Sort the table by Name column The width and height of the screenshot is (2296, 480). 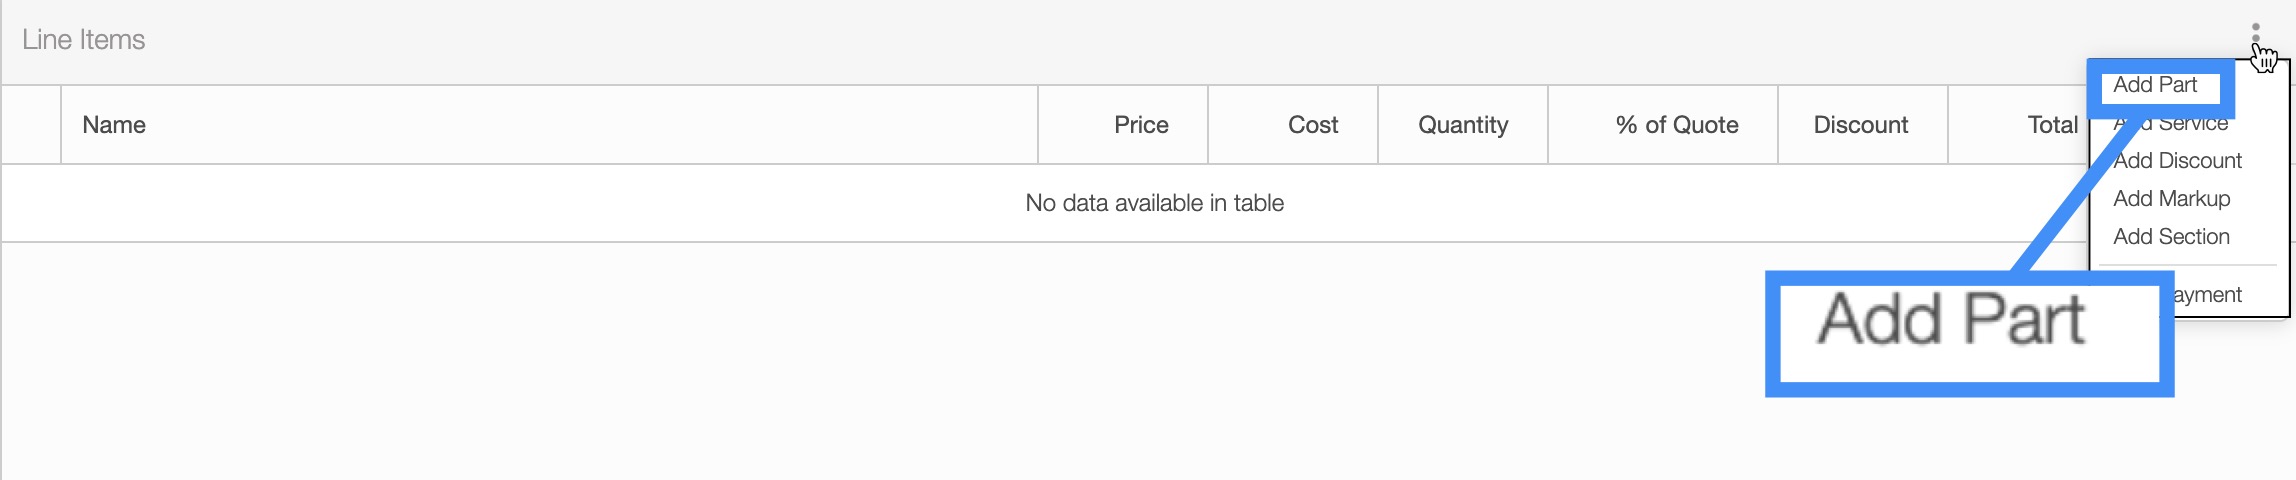tap(114, 125)
